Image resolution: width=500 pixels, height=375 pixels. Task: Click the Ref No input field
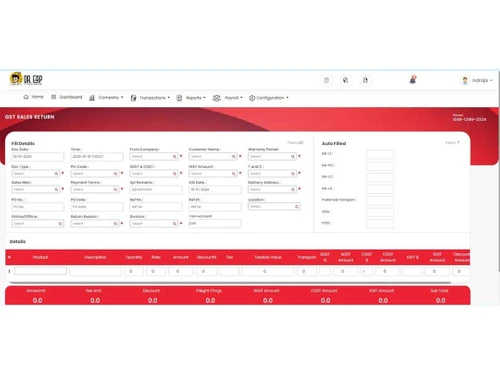tap(156, 207)
